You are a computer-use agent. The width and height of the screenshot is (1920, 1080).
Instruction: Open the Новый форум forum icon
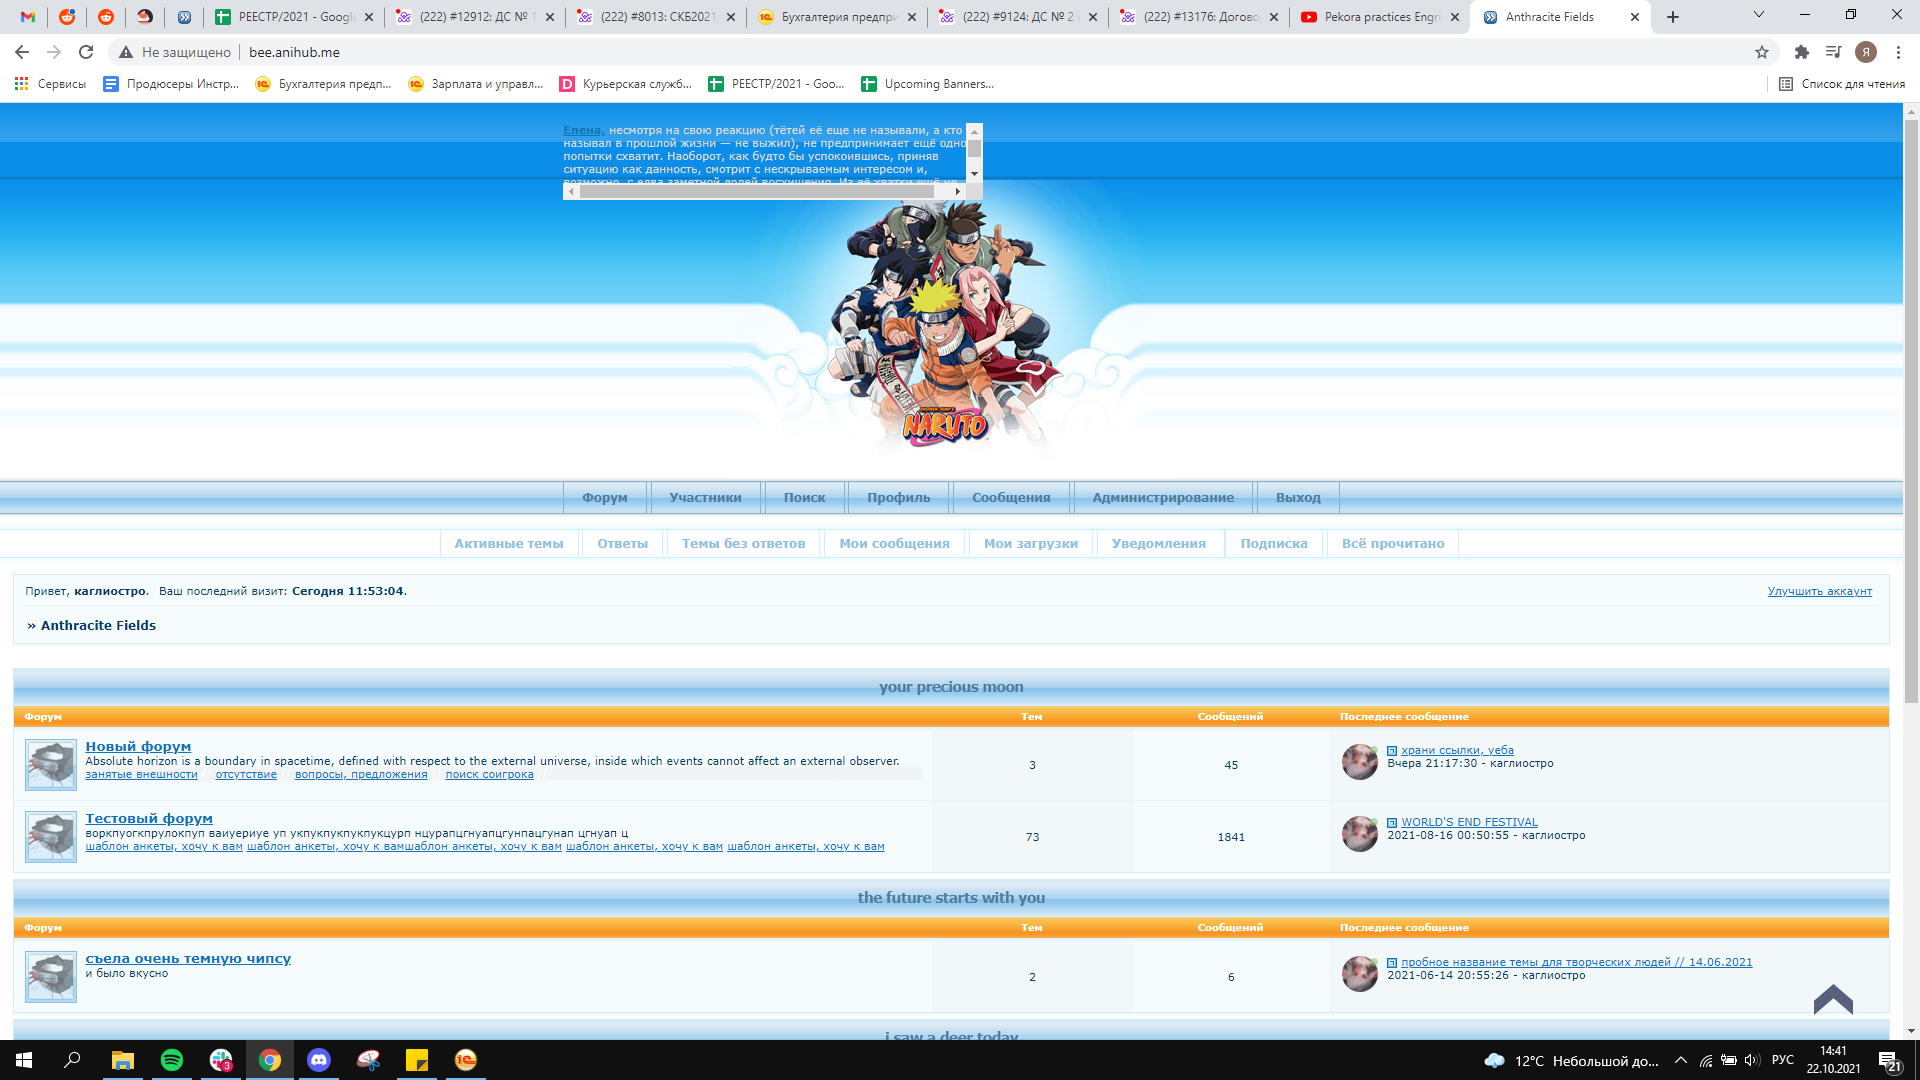point(50,765)
